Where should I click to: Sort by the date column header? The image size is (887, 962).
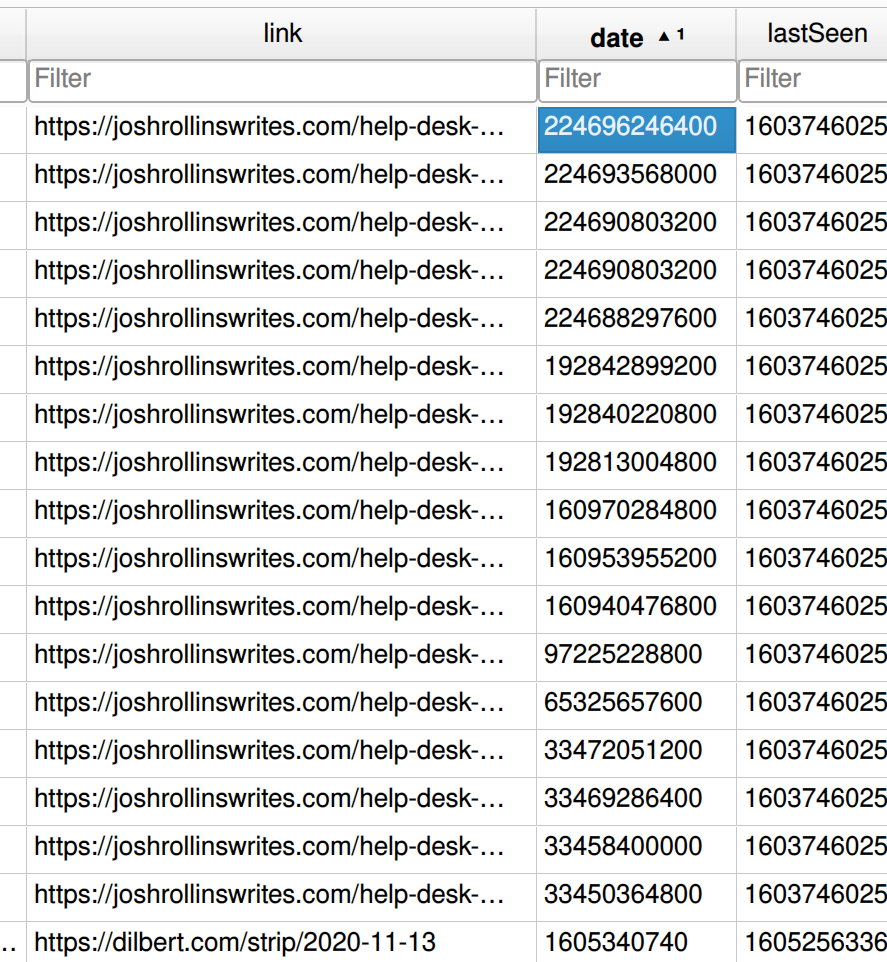(636, 36)
